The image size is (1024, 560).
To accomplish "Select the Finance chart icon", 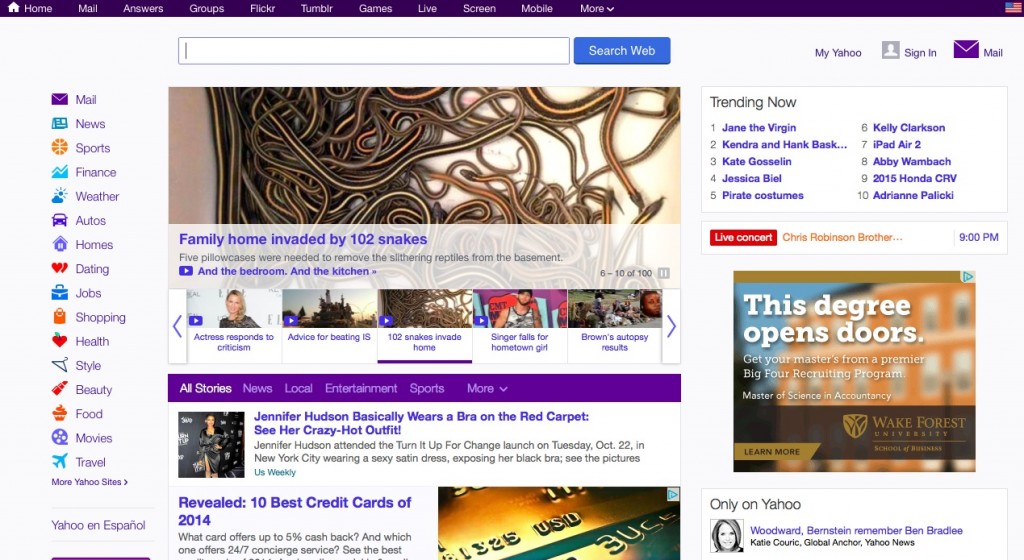I will [x=60, y=172].
